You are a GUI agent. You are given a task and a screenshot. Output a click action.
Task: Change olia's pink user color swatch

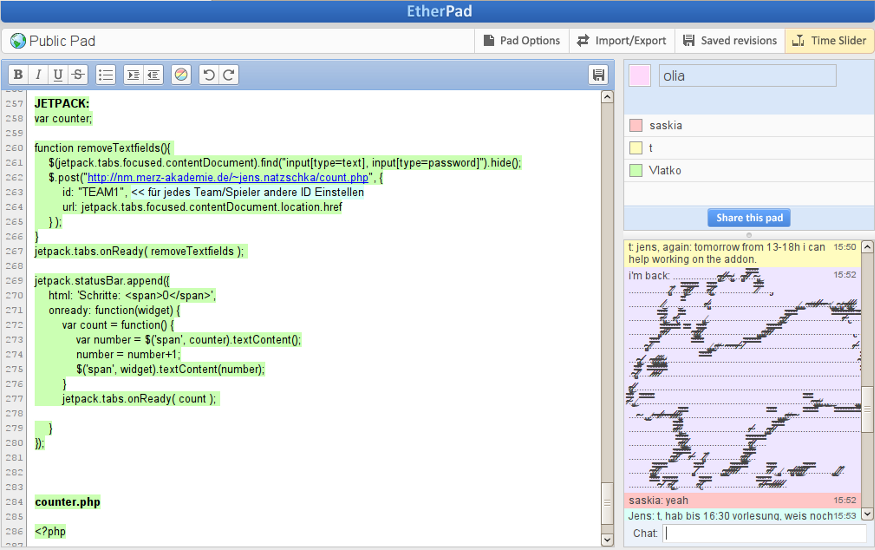[640, 75]
